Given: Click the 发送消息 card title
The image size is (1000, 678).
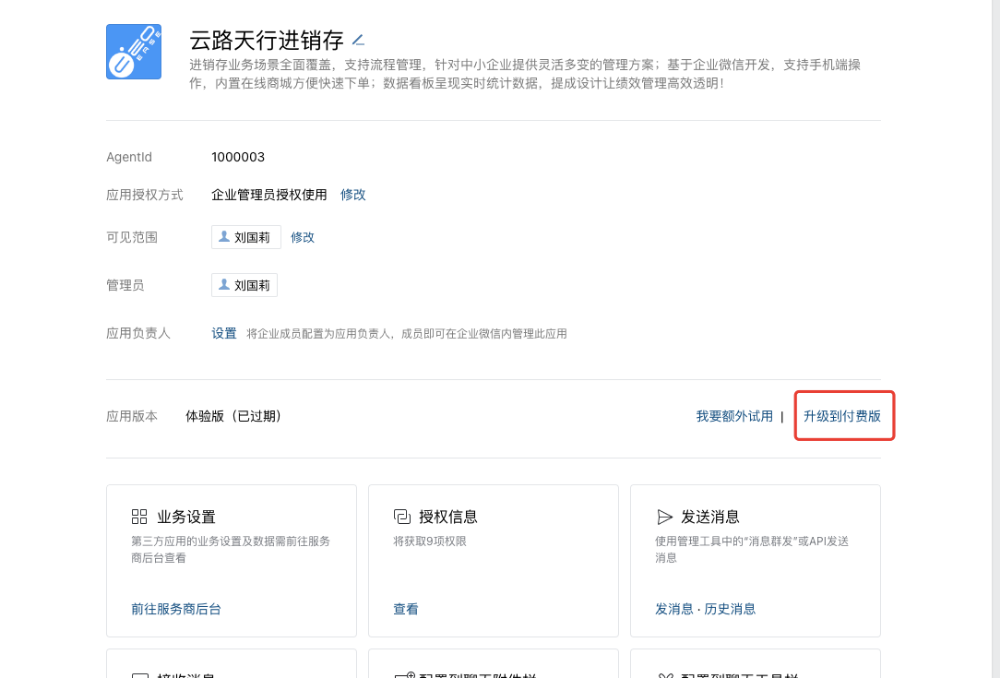Looking at the screenshot, I should (x=710, y=516).
